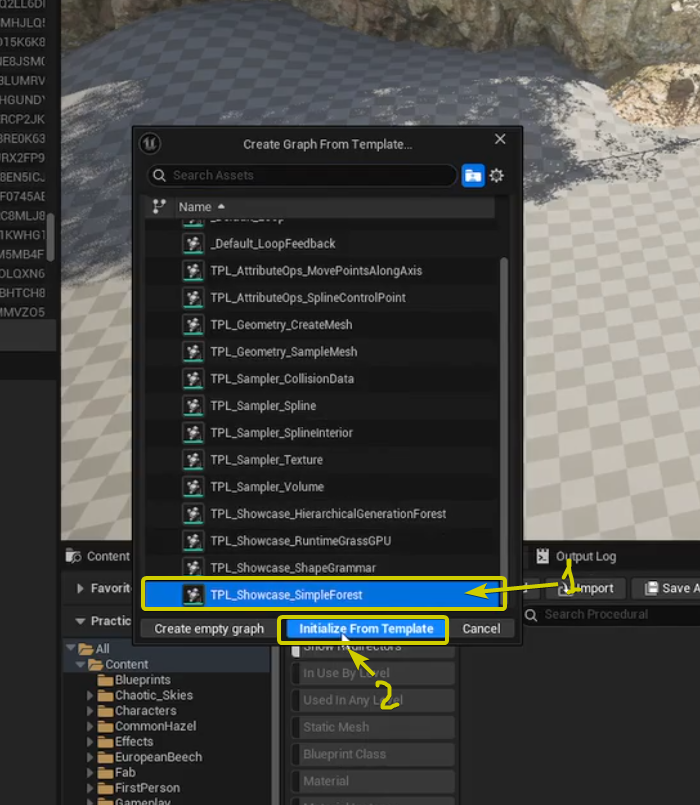Click the revision control column icon

coord(158,207)
